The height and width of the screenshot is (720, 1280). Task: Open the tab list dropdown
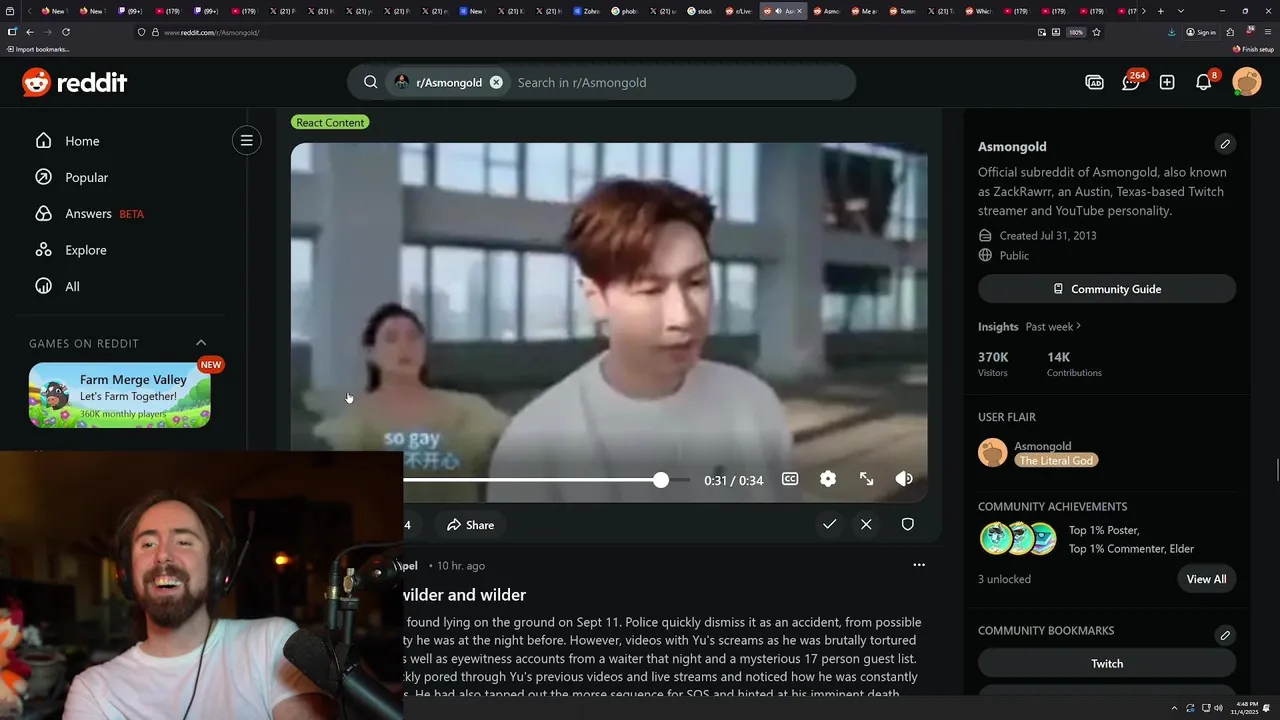(x=1180, y=11)
